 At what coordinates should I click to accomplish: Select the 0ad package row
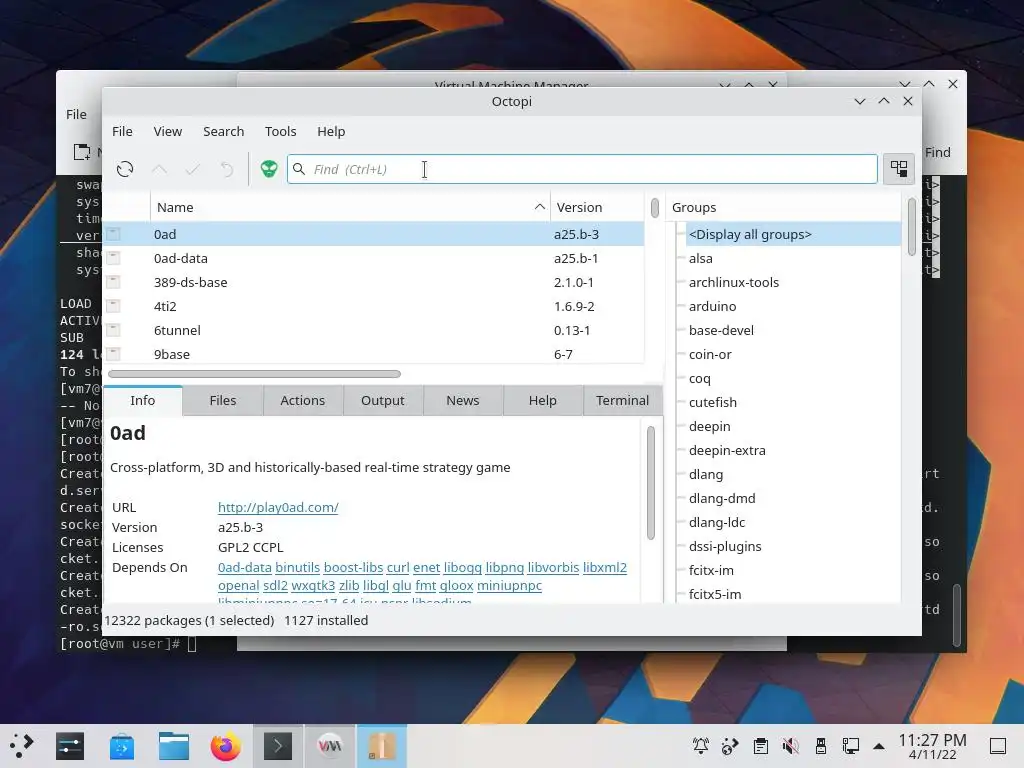pos(374,234)
